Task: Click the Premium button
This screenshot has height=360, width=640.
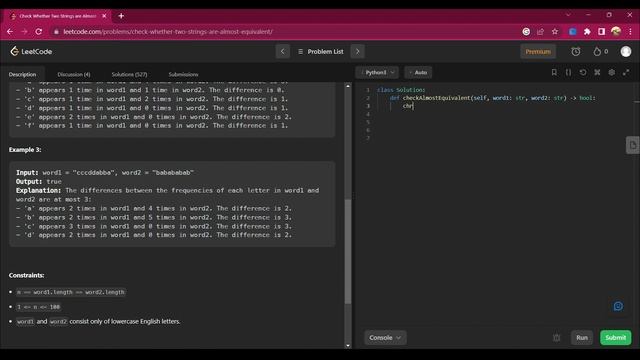Action: [x=538, y=51]
